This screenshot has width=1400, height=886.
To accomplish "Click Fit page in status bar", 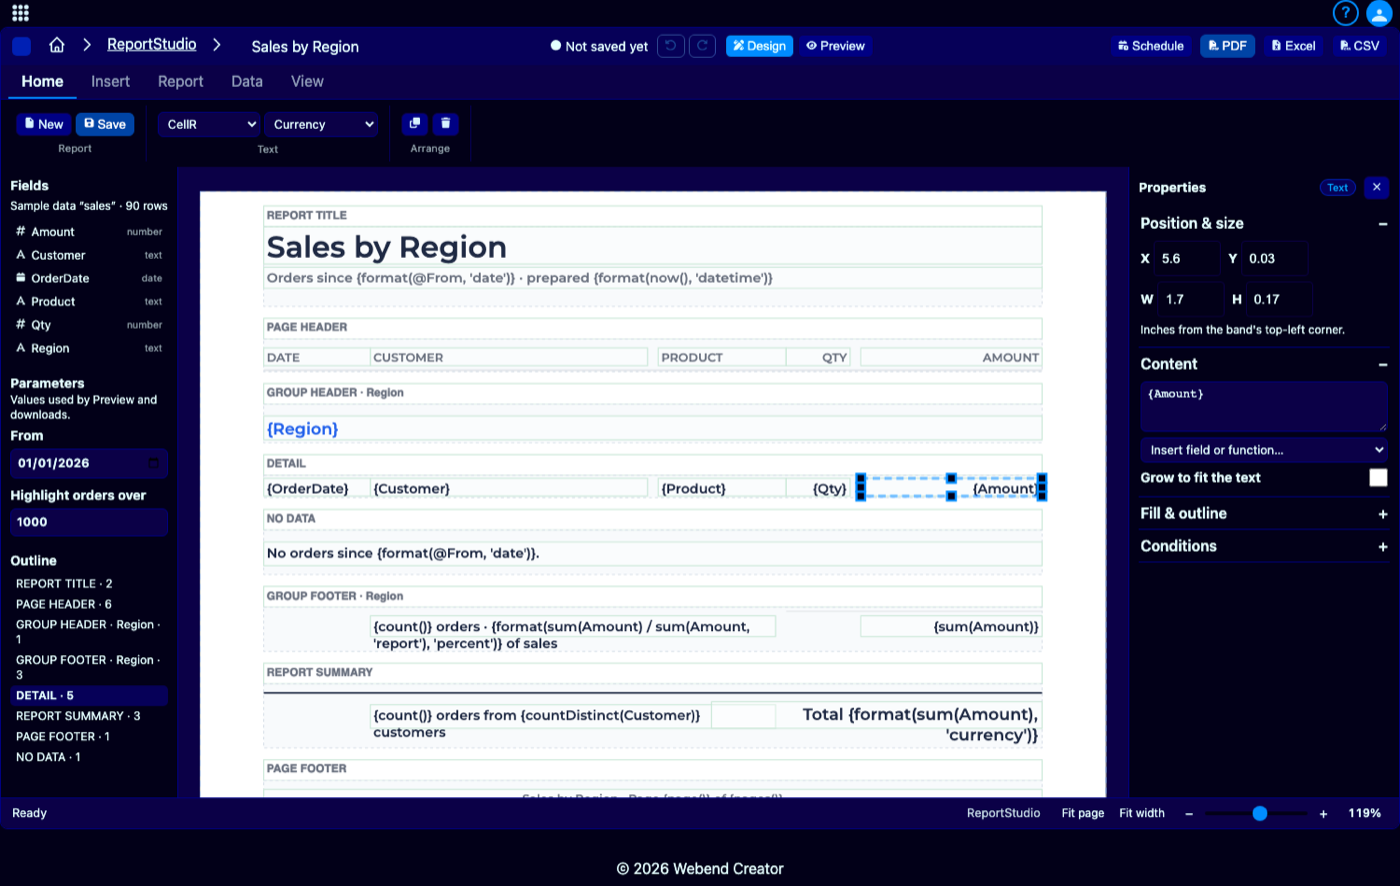I will [x=1083, y=814].
